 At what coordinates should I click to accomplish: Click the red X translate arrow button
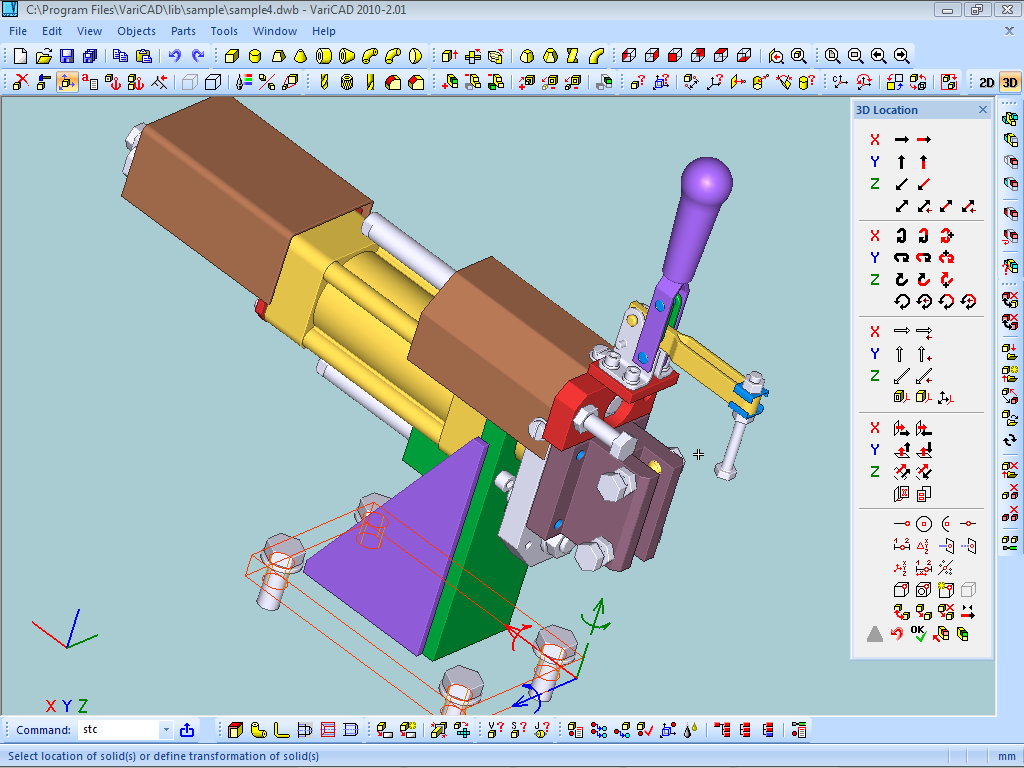923,139
